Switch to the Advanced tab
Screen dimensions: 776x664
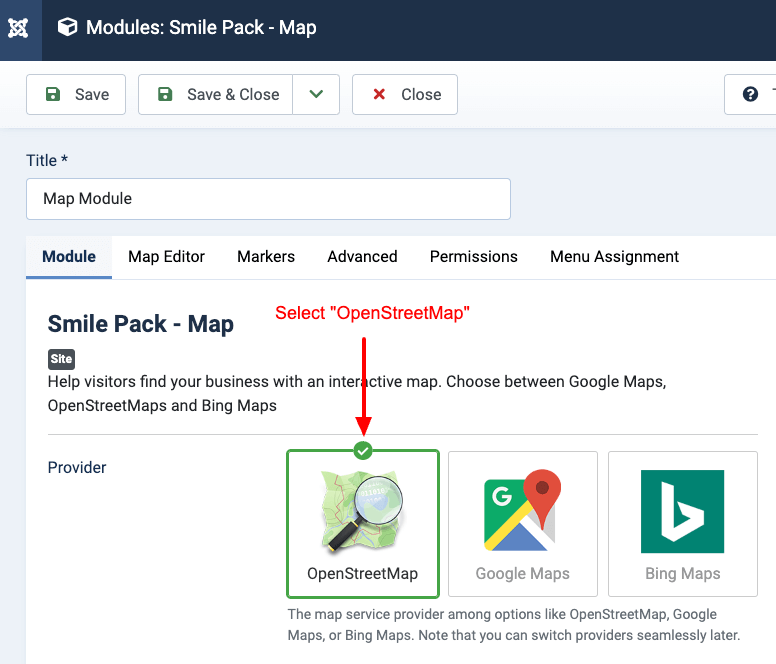point(362,257)
